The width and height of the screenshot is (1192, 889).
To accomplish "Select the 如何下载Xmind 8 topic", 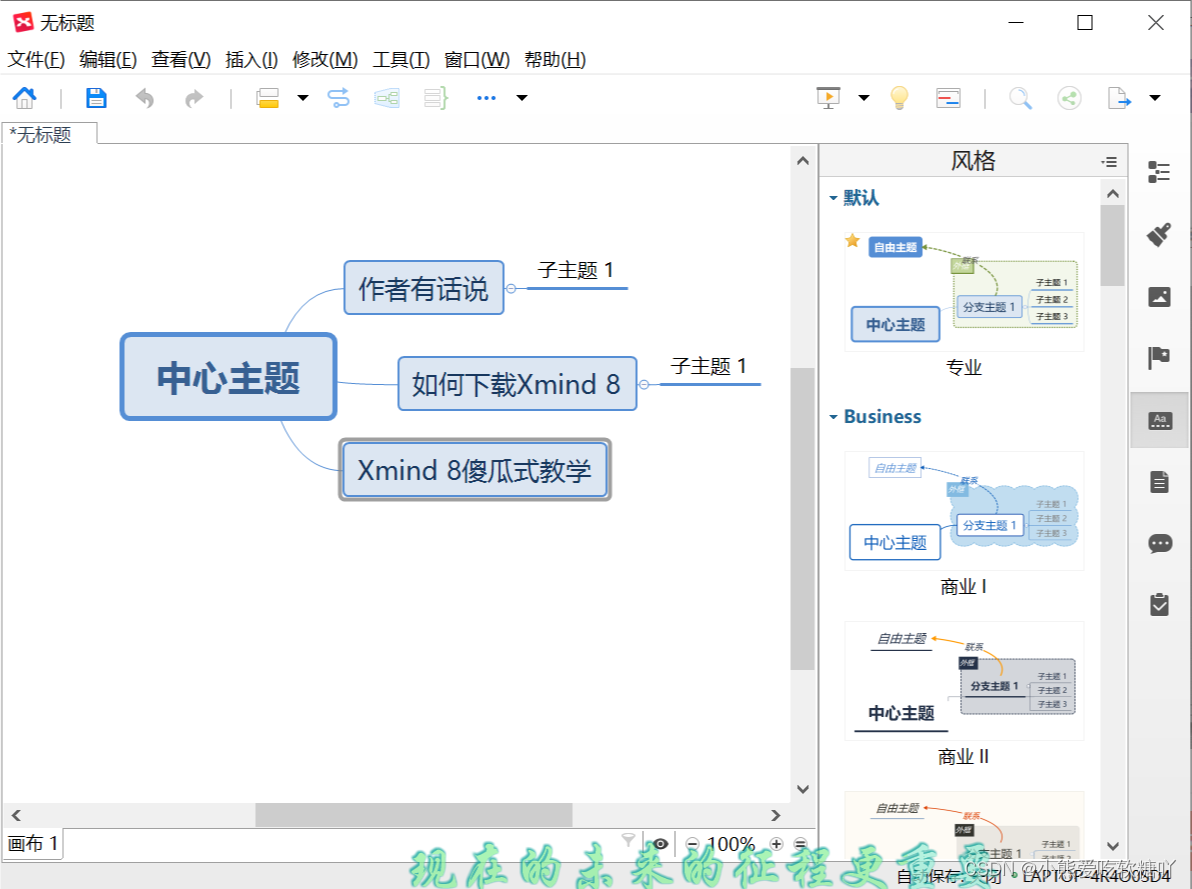I will click(517, 384).
